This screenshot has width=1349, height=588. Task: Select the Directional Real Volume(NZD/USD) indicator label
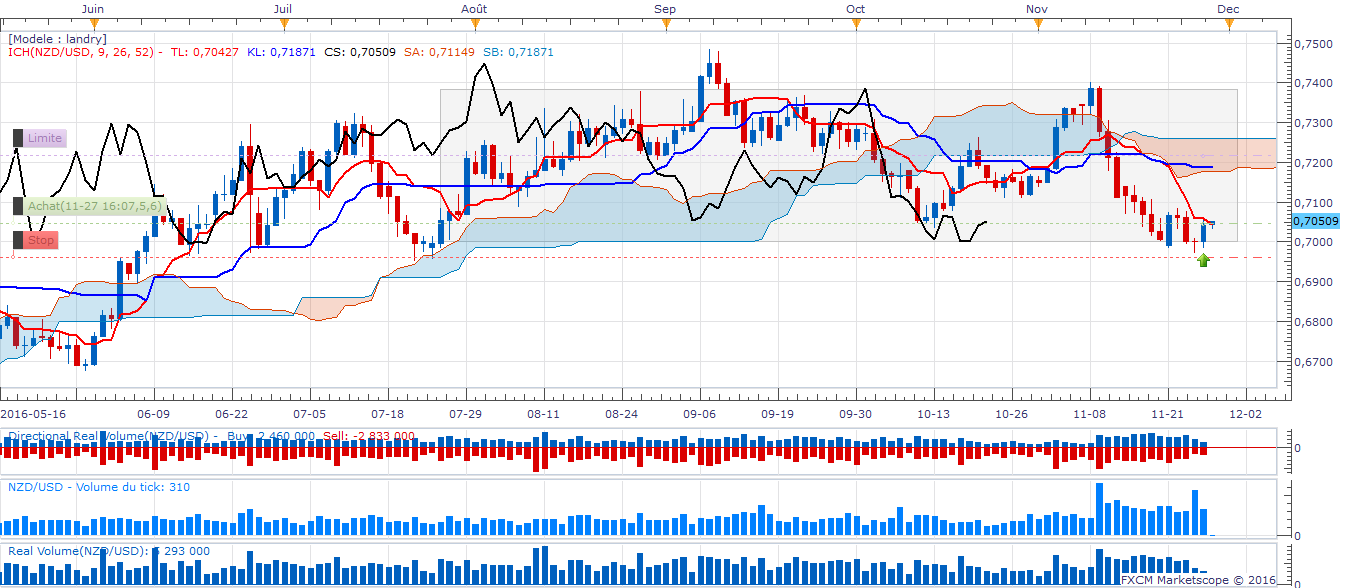pos(108,436)
